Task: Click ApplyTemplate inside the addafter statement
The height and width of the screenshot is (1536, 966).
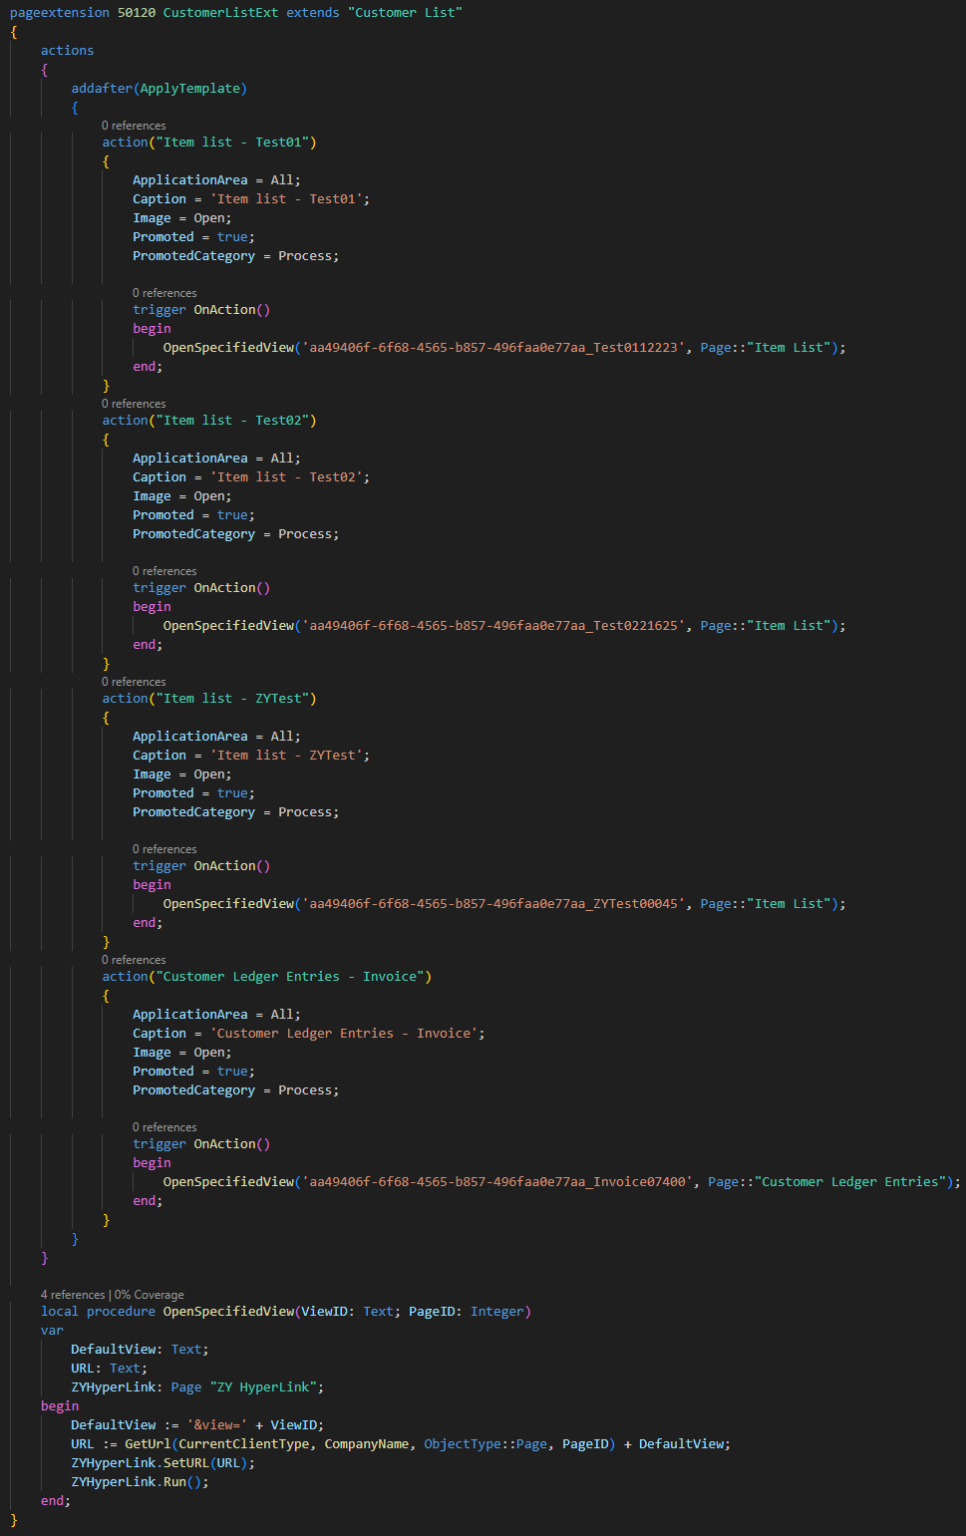Action: 193,88
